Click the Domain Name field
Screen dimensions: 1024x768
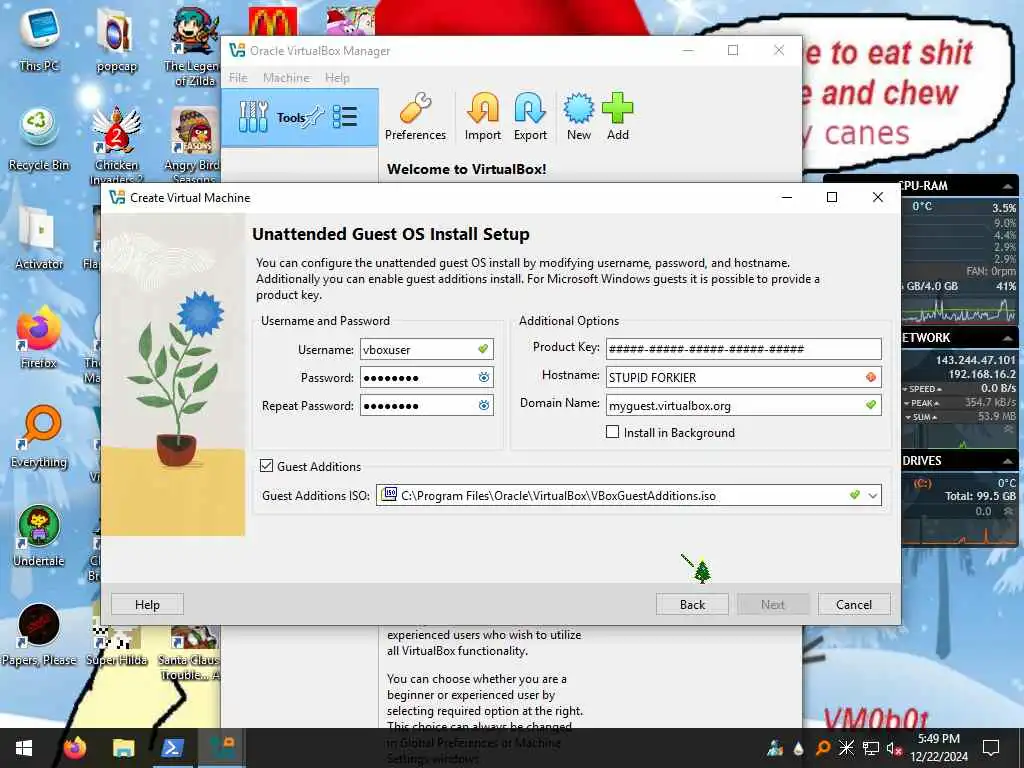(x=743, y=406)
